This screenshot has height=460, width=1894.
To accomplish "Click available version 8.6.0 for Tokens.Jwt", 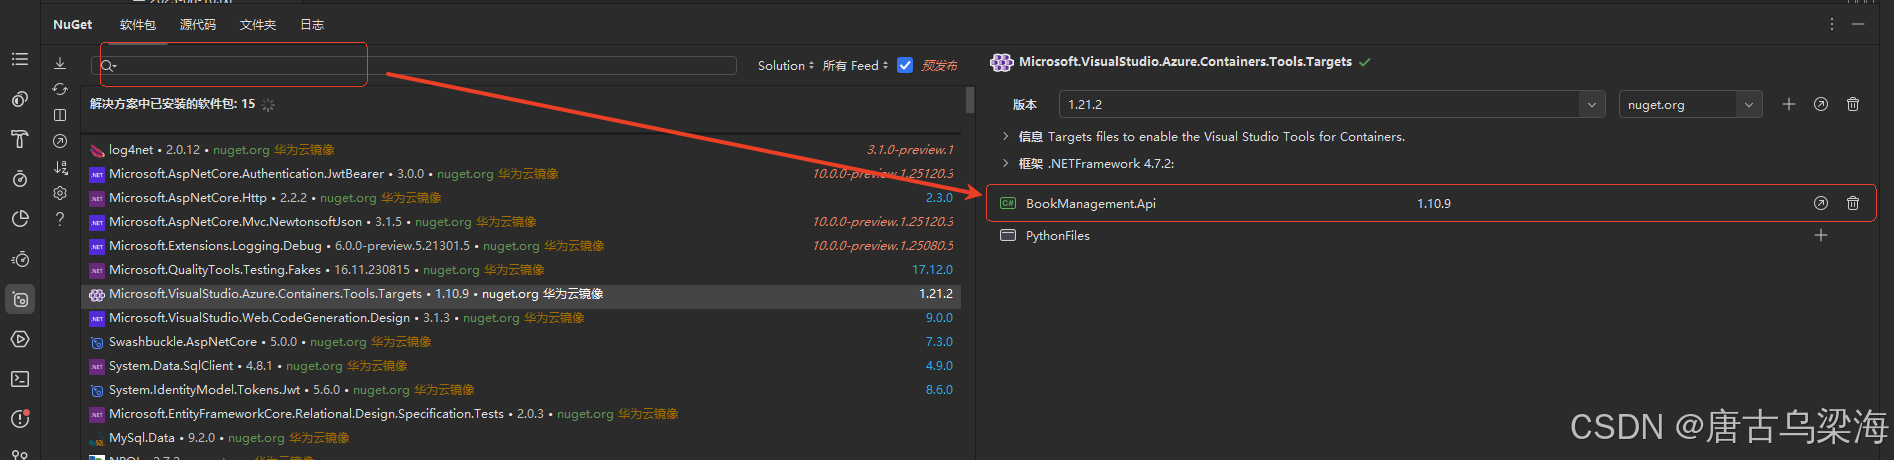I will (x=939, y=390).
